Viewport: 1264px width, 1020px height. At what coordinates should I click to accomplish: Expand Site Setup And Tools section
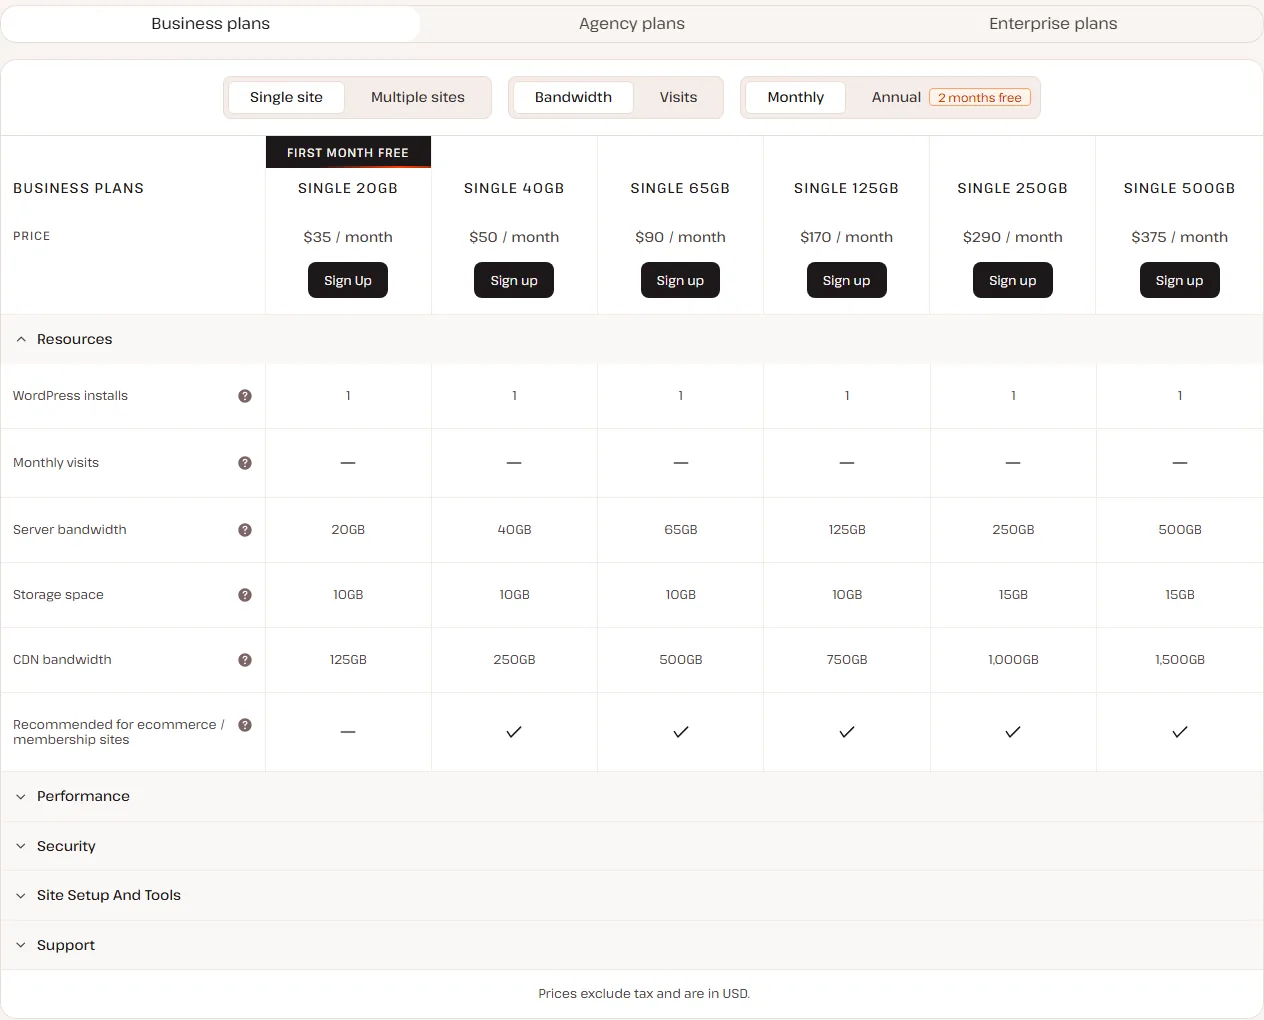[x=632, y=895]
